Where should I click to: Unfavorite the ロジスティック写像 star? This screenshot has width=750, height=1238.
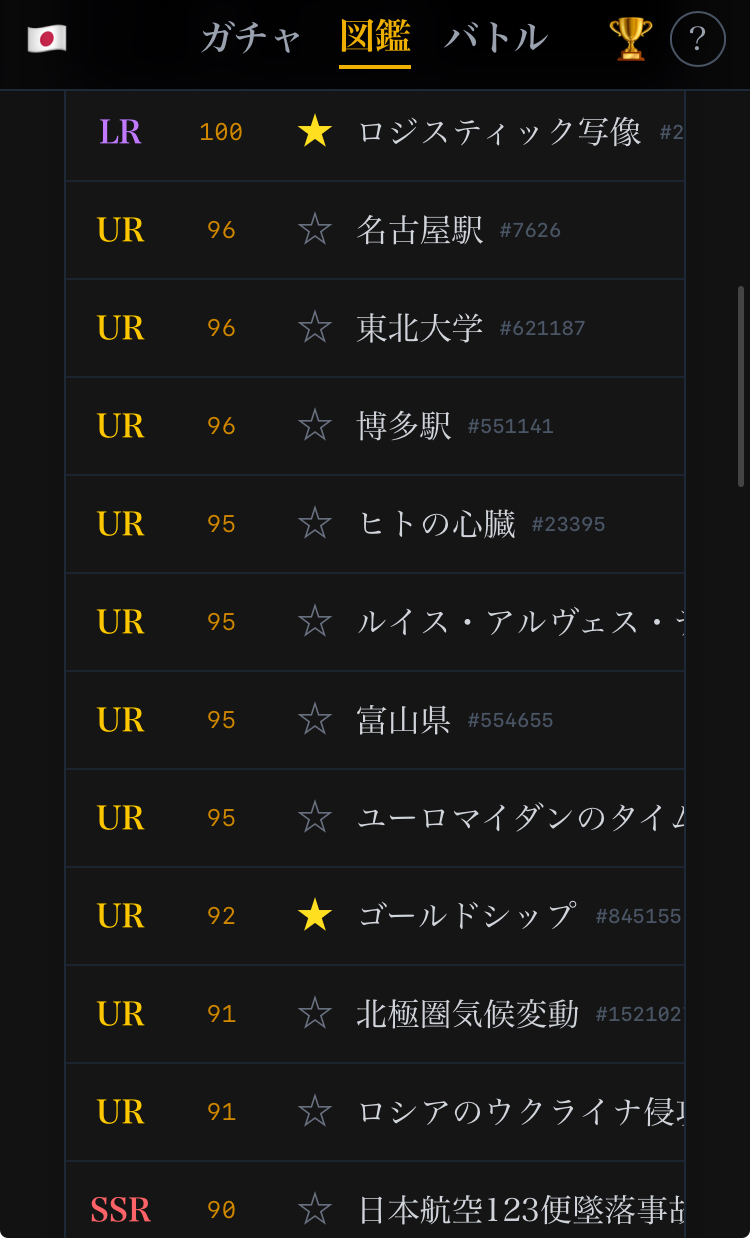315,132
